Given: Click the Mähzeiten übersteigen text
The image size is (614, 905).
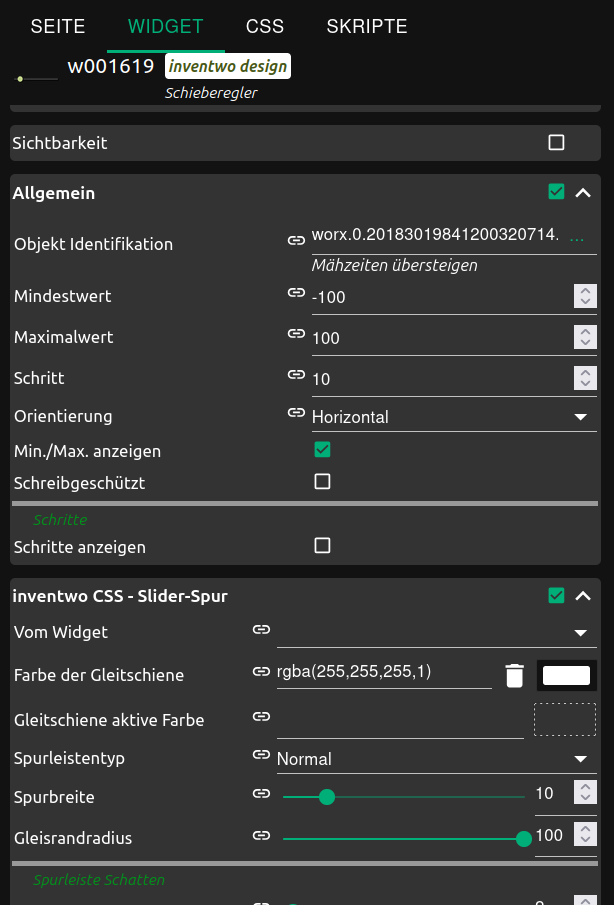Looking at the screenshot, I should coord(395,265).
